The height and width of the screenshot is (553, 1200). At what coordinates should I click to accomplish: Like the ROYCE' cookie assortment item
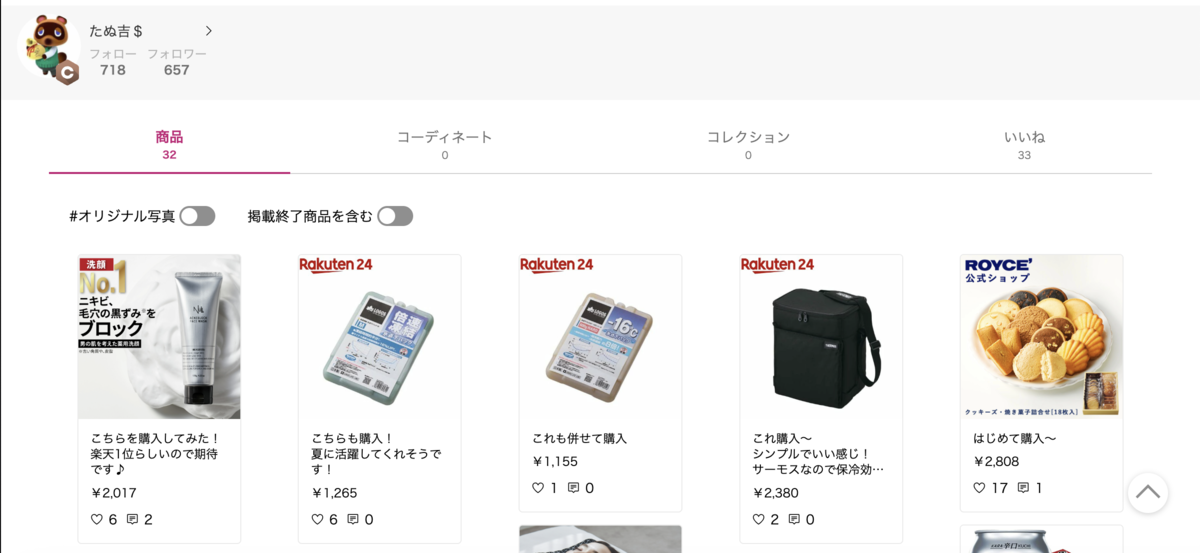click(x=980, y=488)
